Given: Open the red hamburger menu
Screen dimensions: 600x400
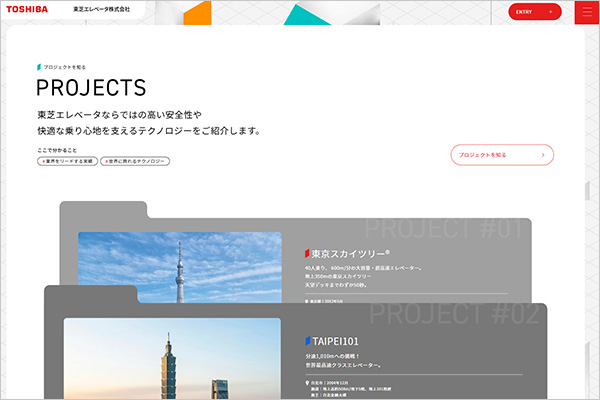Looking at the screenshot, I should (587, 12).
